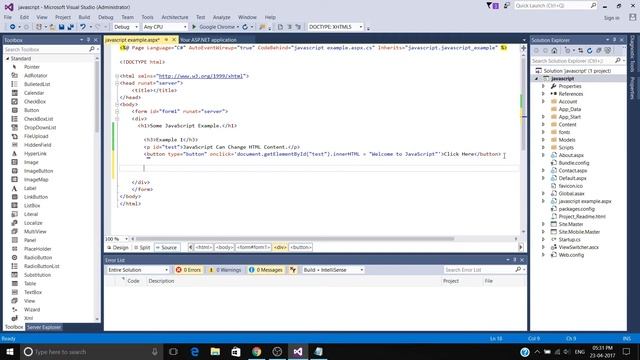
Task: Select Web.config in Solution Explorer
Action: 571,255
